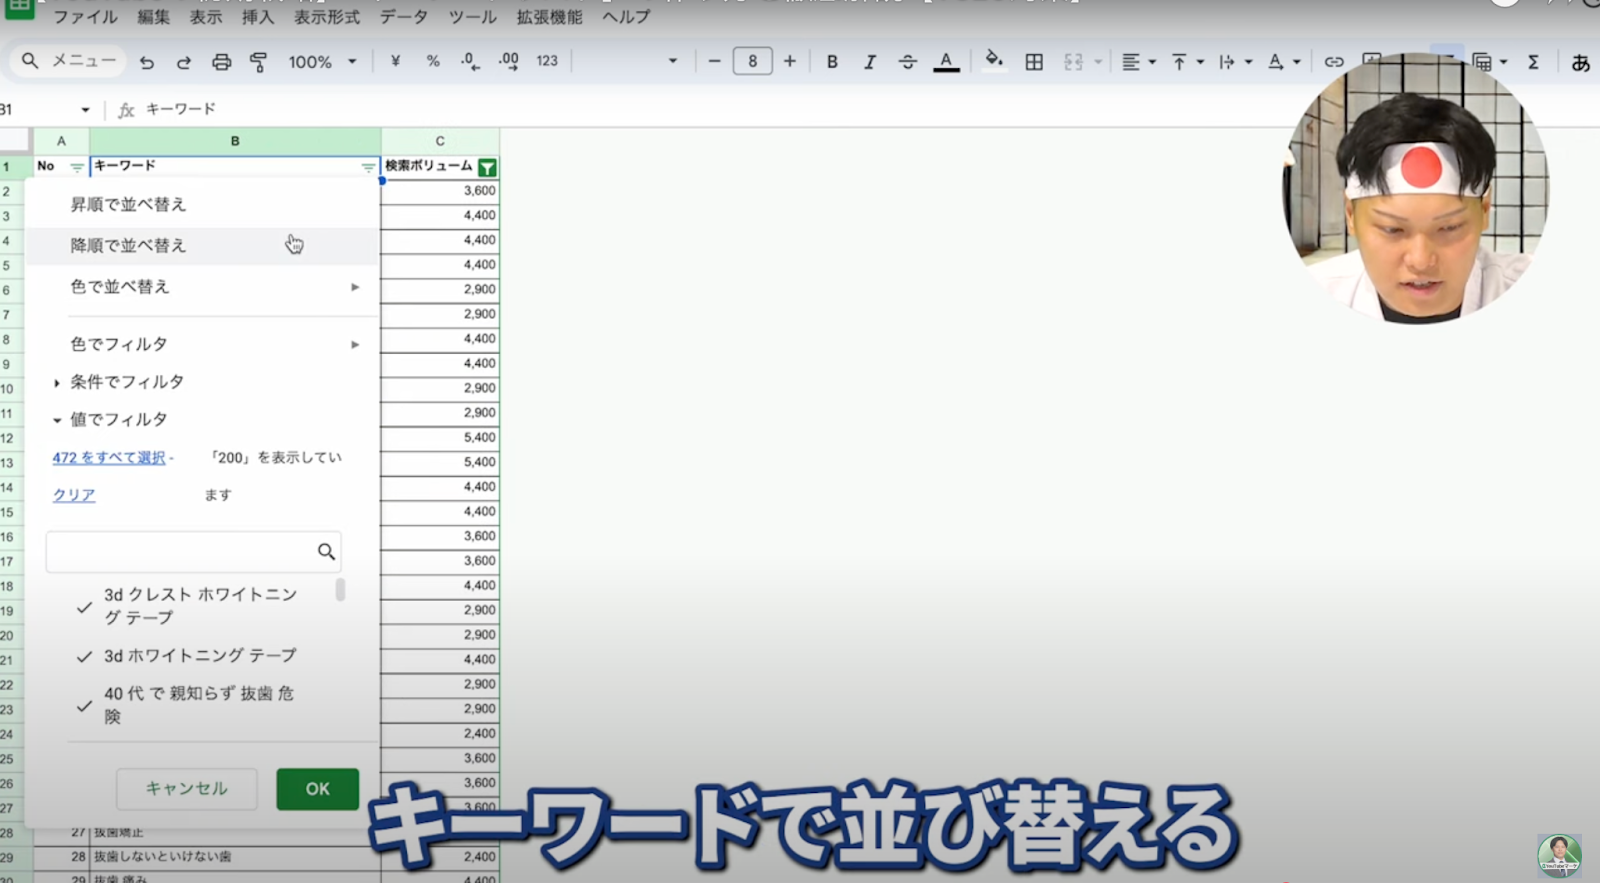Screen dimensions: 1600x883
Task: Apply italic formatting with the I icon
Action: coord(869,62)
